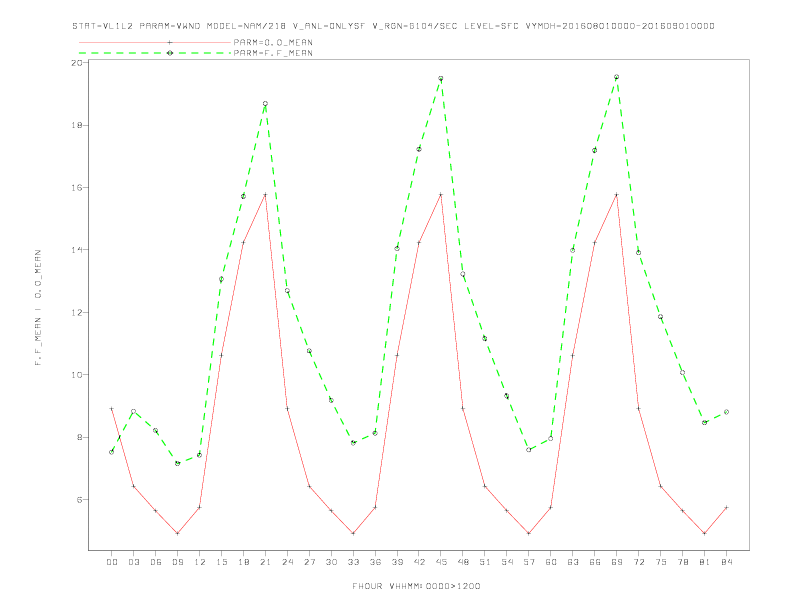Select the V_RGN=G104/SEC title segment
Viewport: 792px width, 612px height.
(x=415, y=26)
